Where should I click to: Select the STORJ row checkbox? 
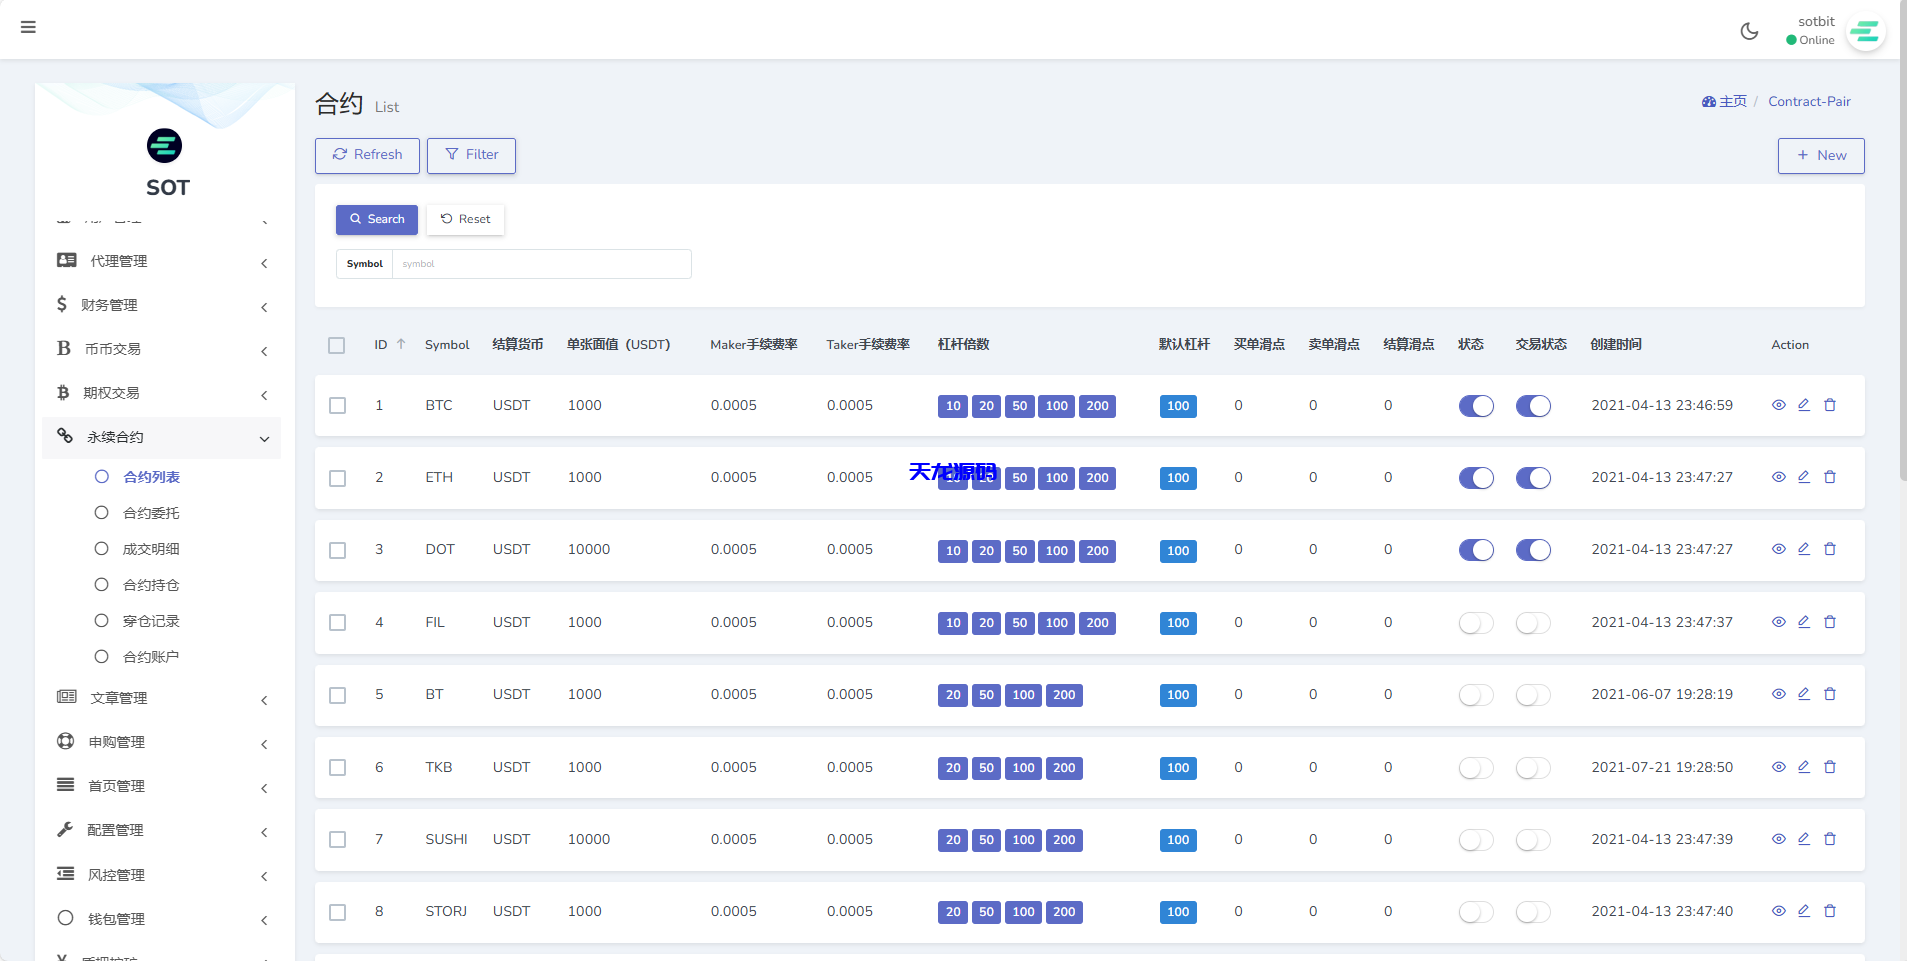tap(338, 912)
